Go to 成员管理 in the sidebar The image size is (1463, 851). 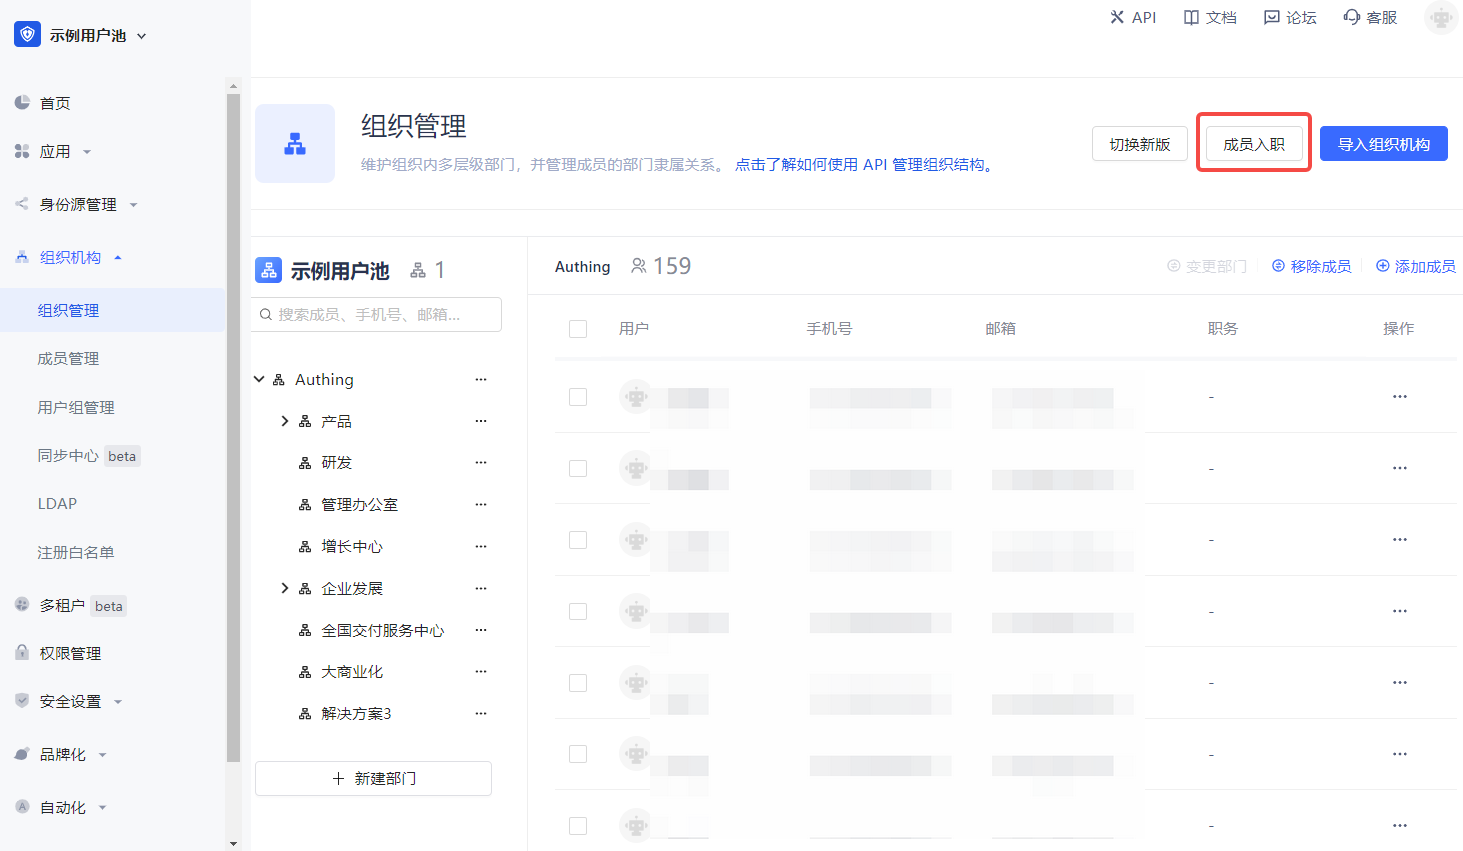pos(68,359)
